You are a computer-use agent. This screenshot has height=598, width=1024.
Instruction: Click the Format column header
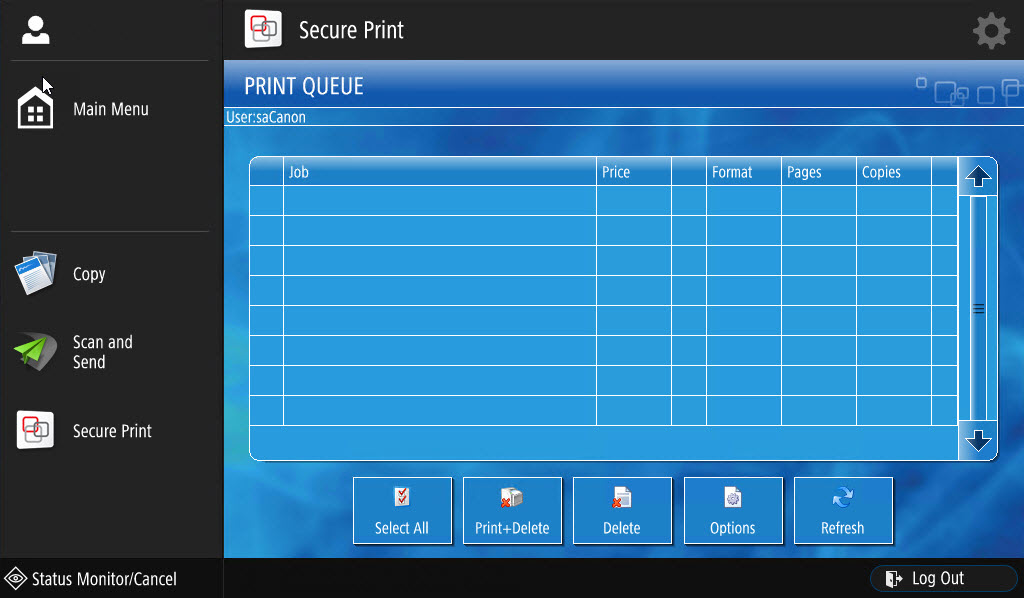pyautogui.click(x=744, y=172)
